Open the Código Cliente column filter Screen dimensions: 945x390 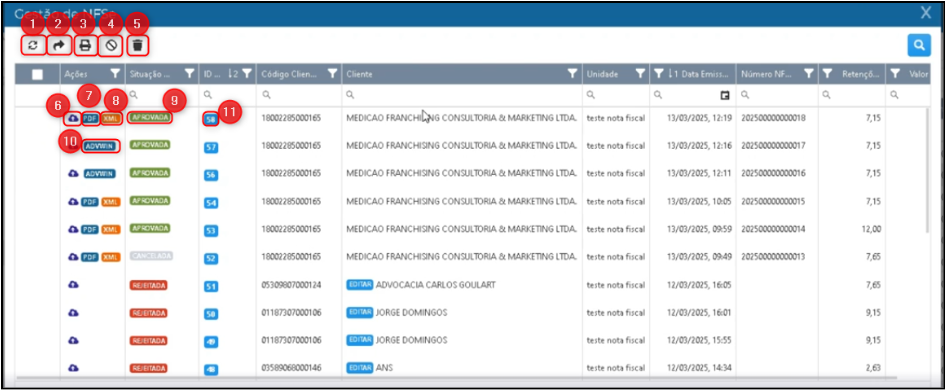tap(331, 74)
